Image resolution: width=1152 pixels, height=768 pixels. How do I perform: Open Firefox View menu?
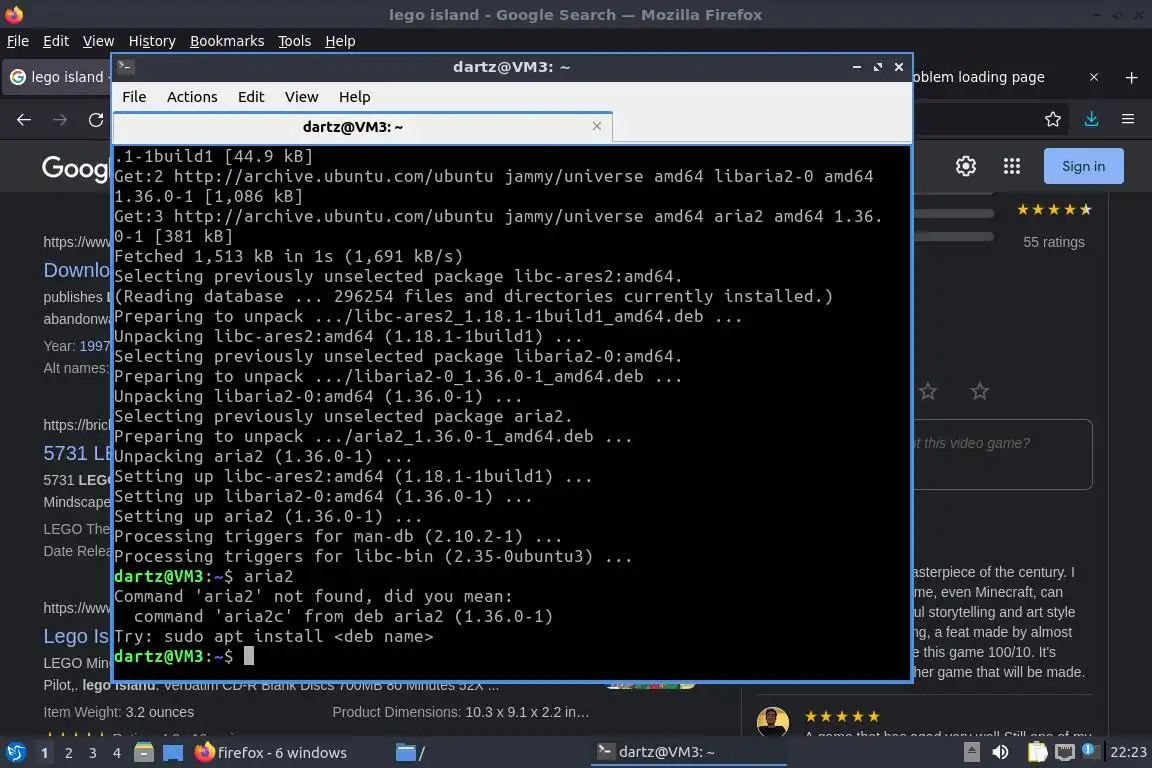(98, 41)
